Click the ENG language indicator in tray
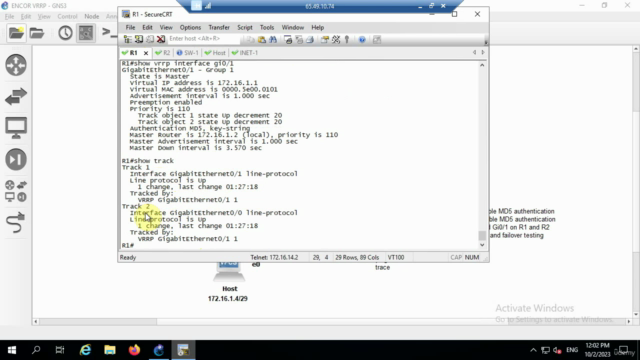The width and height of the screenshot is (640, 360). [x=572, y=350]
